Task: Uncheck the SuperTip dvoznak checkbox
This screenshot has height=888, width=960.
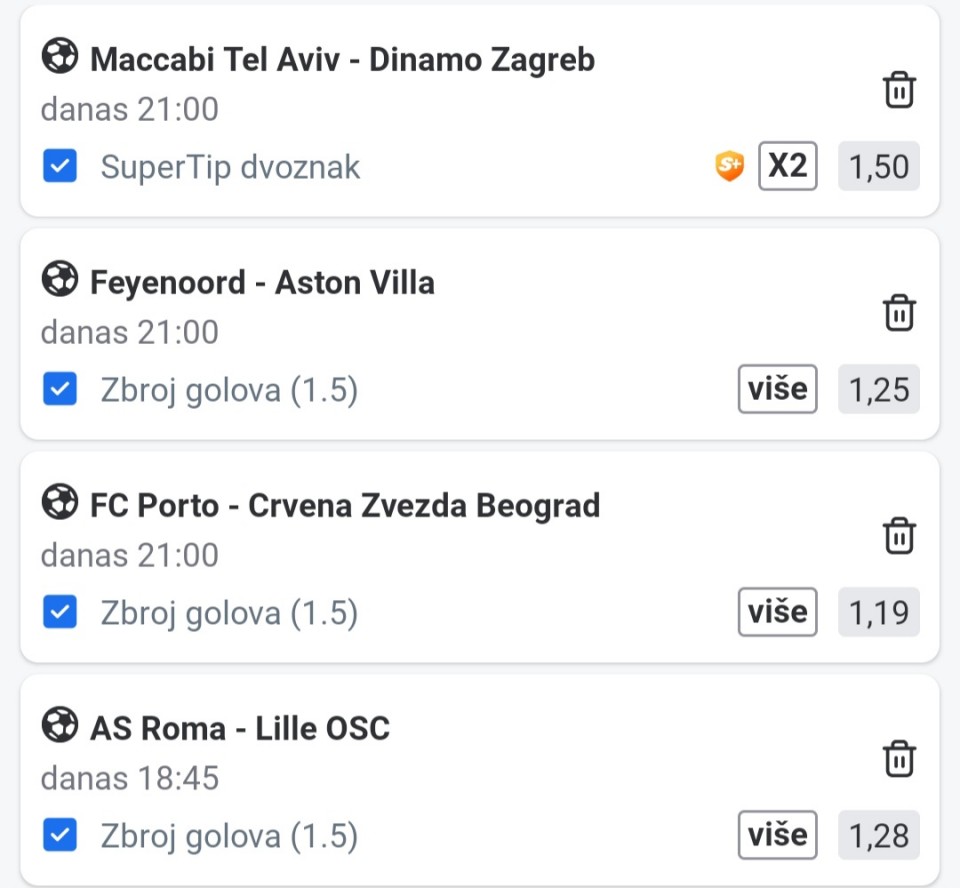Action: 60,167
